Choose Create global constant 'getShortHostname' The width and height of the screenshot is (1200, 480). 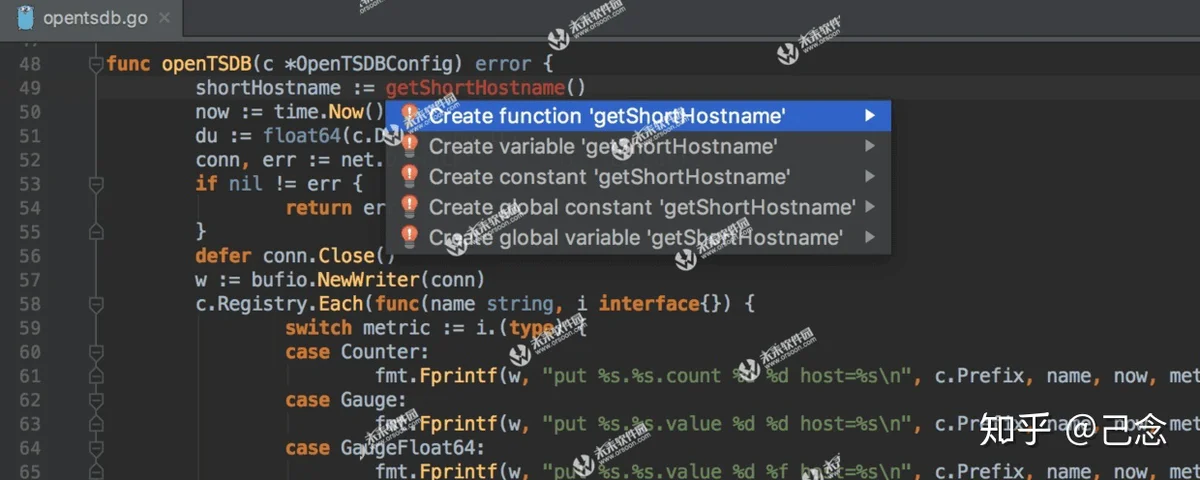pos(636,207)
